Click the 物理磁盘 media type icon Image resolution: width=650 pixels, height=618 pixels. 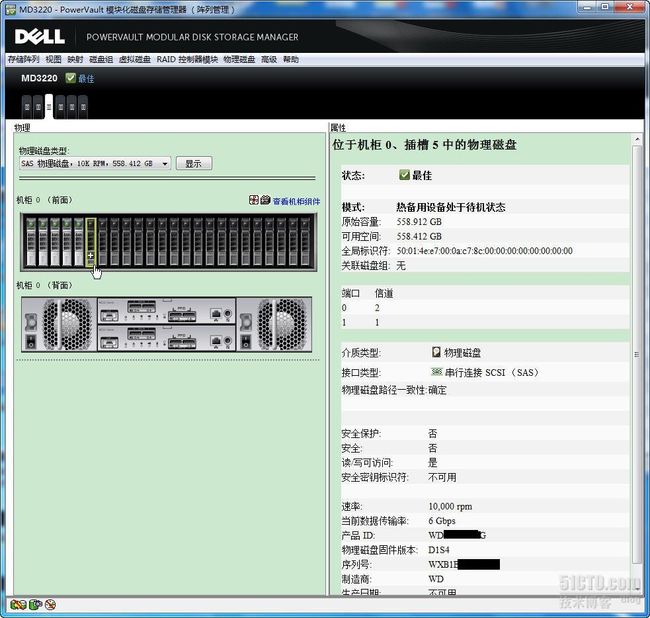click(x=436, y=352)
